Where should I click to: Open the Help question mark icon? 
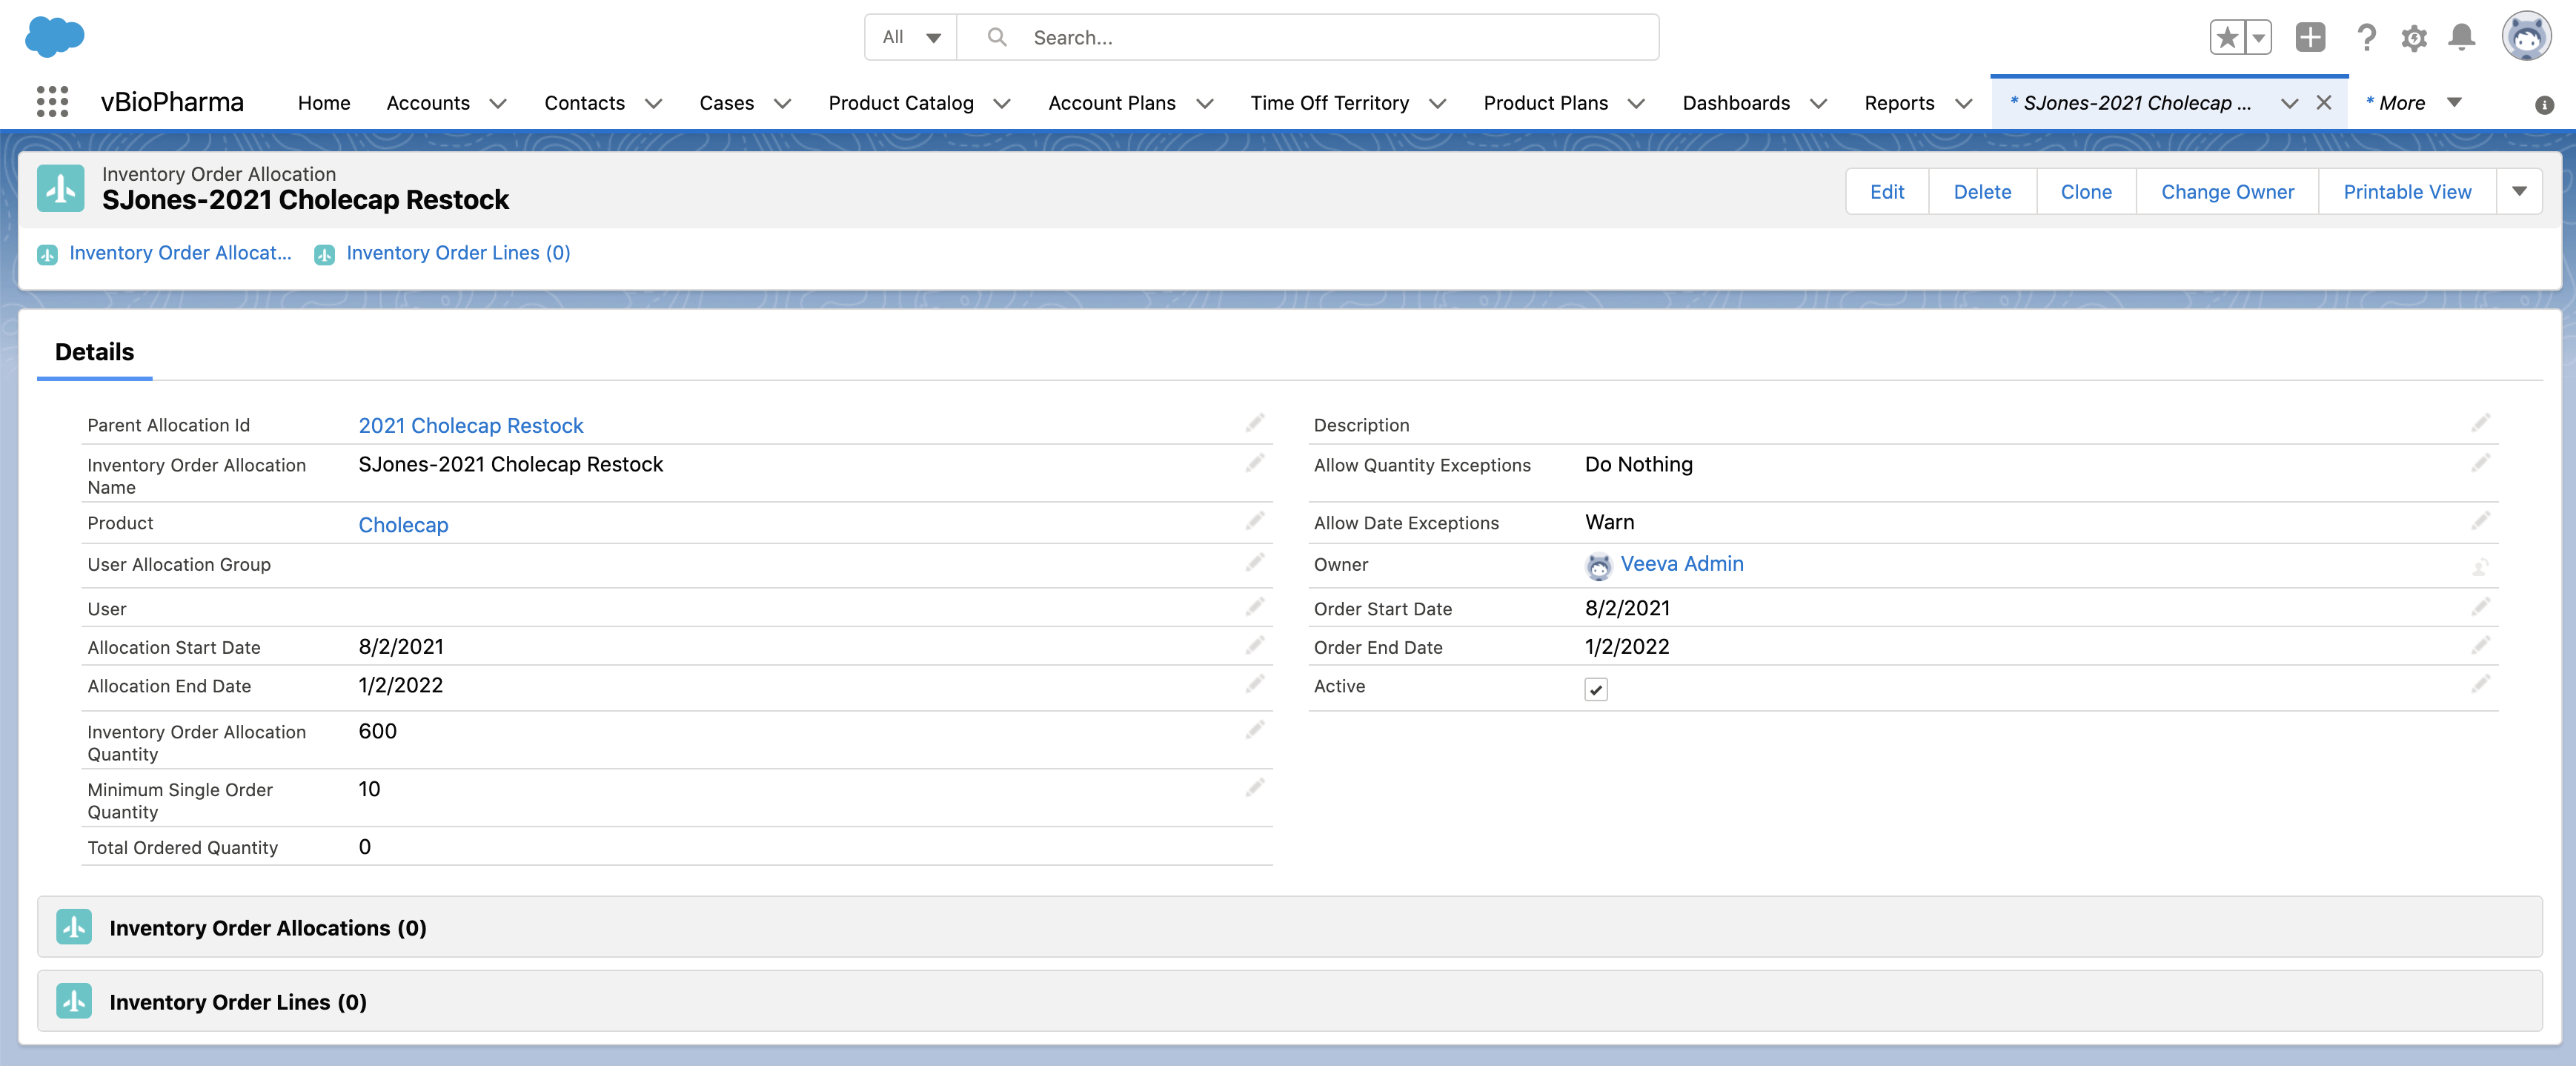click(2365, 38)
